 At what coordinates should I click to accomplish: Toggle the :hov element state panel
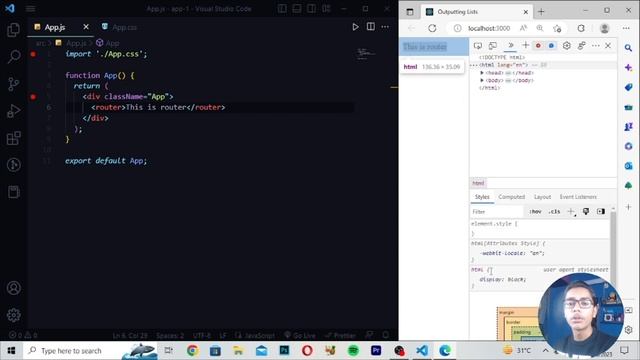535,211
